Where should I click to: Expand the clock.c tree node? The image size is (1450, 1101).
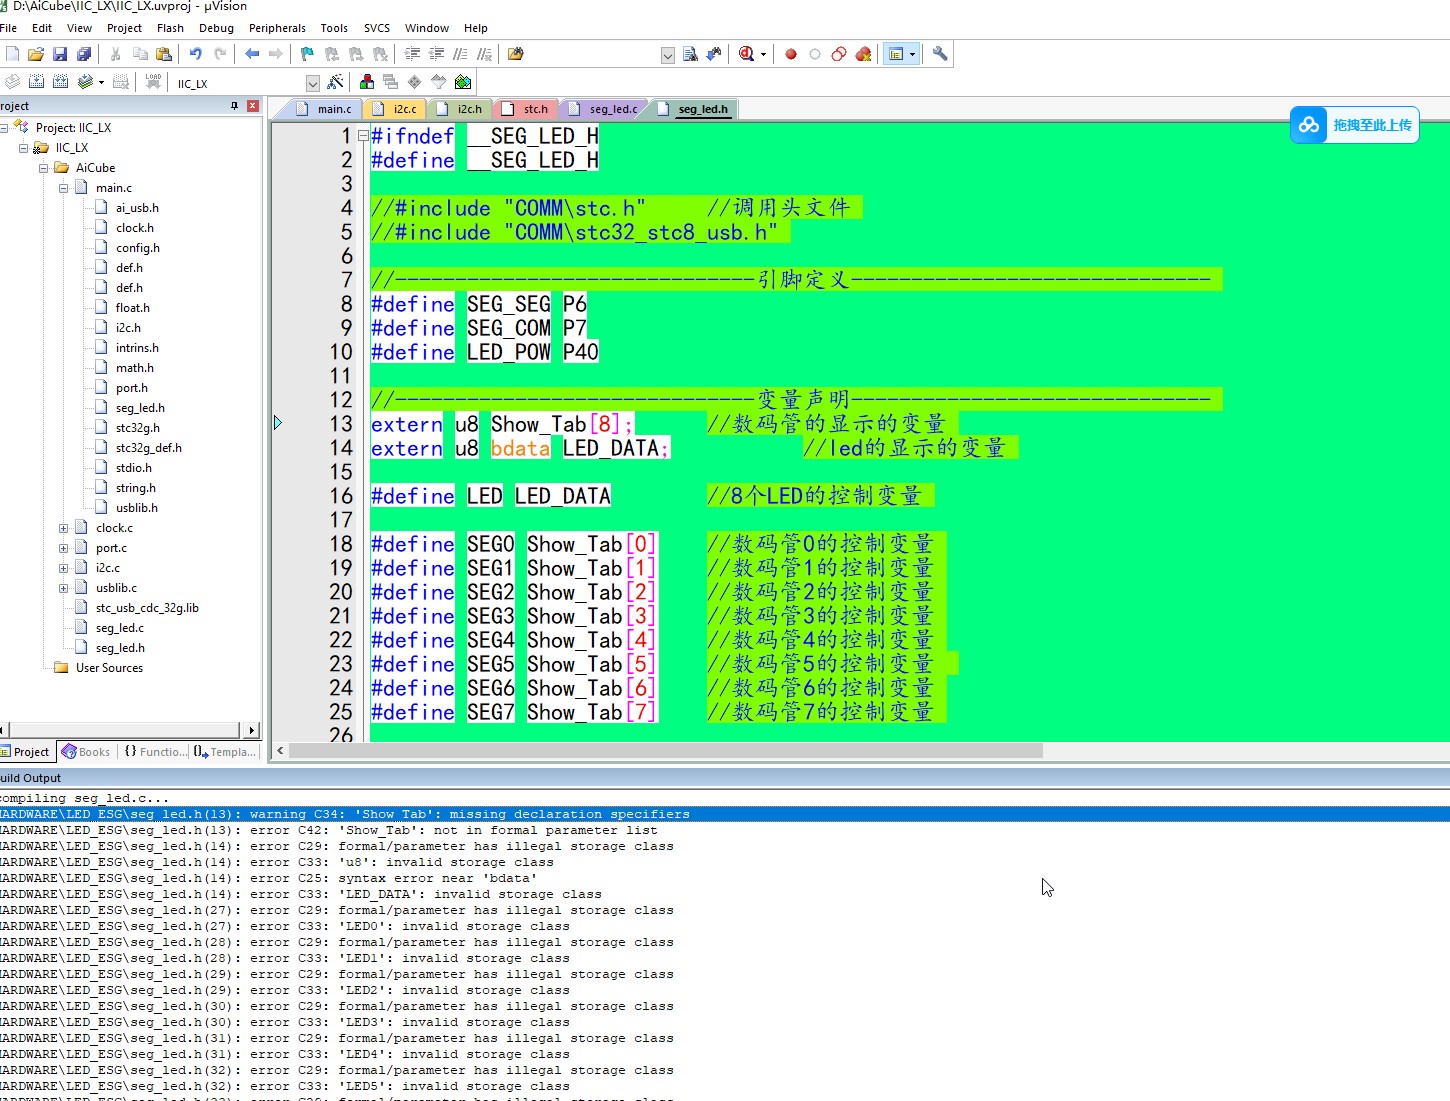64,528
